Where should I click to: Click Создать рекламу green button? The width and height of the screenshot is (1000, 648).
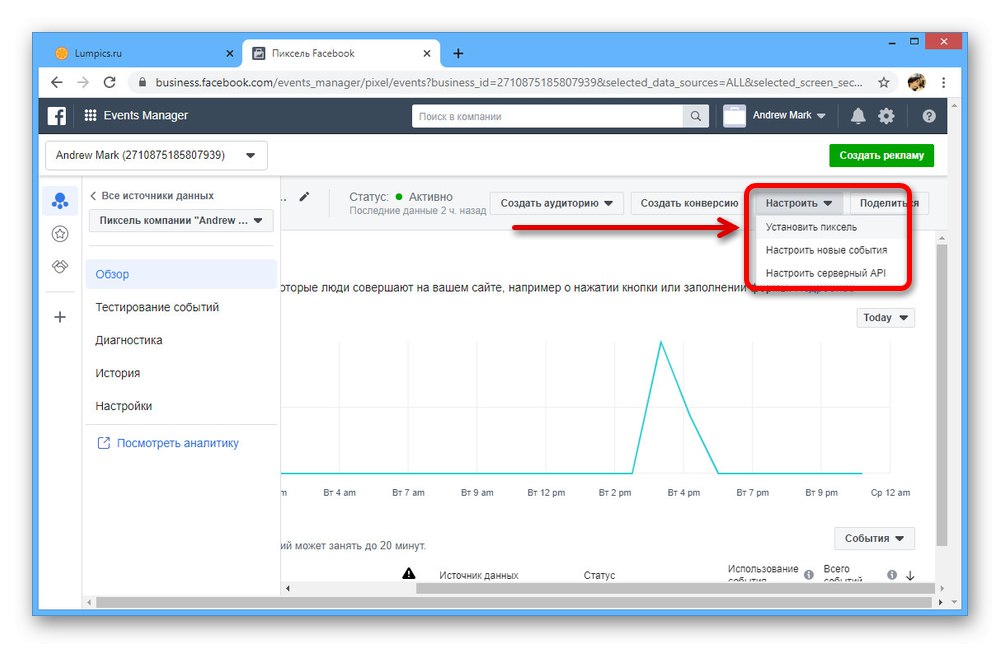click(x=881, y=155)
